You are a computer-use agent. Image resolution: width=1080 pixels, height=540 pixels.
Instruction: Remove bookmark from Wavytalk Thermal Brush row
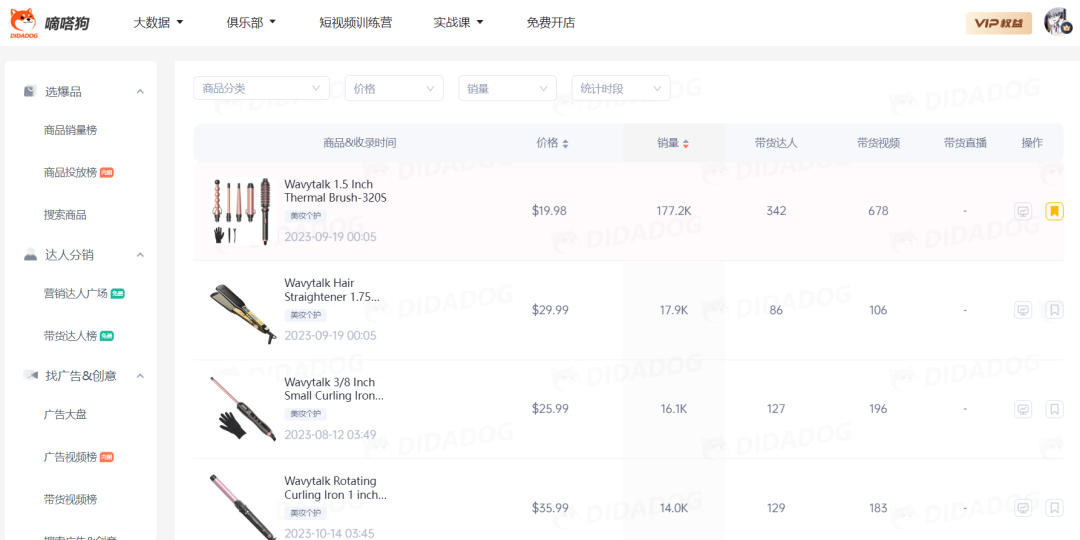(x=1054, y=211)
